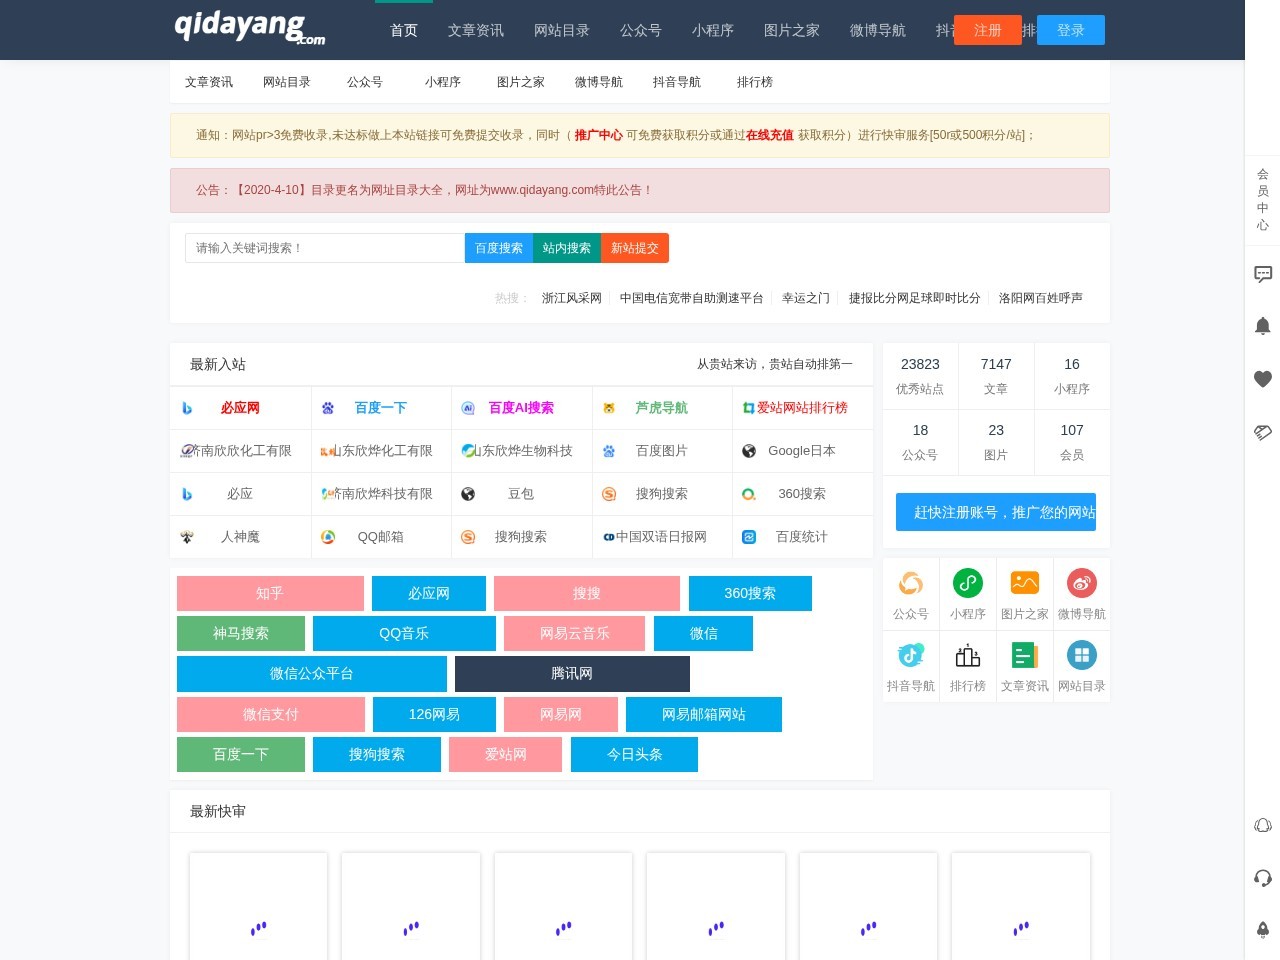Open the 腾讯网 dark tile link
The image size is (1280, 960).
[572, 674]
